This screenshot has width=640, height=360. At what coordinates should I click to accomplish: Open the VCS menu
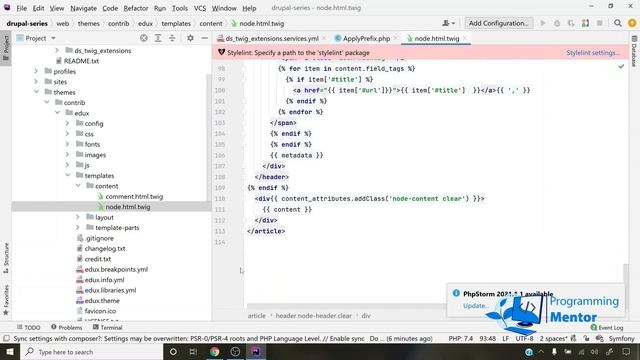click(x=200, y=8)
